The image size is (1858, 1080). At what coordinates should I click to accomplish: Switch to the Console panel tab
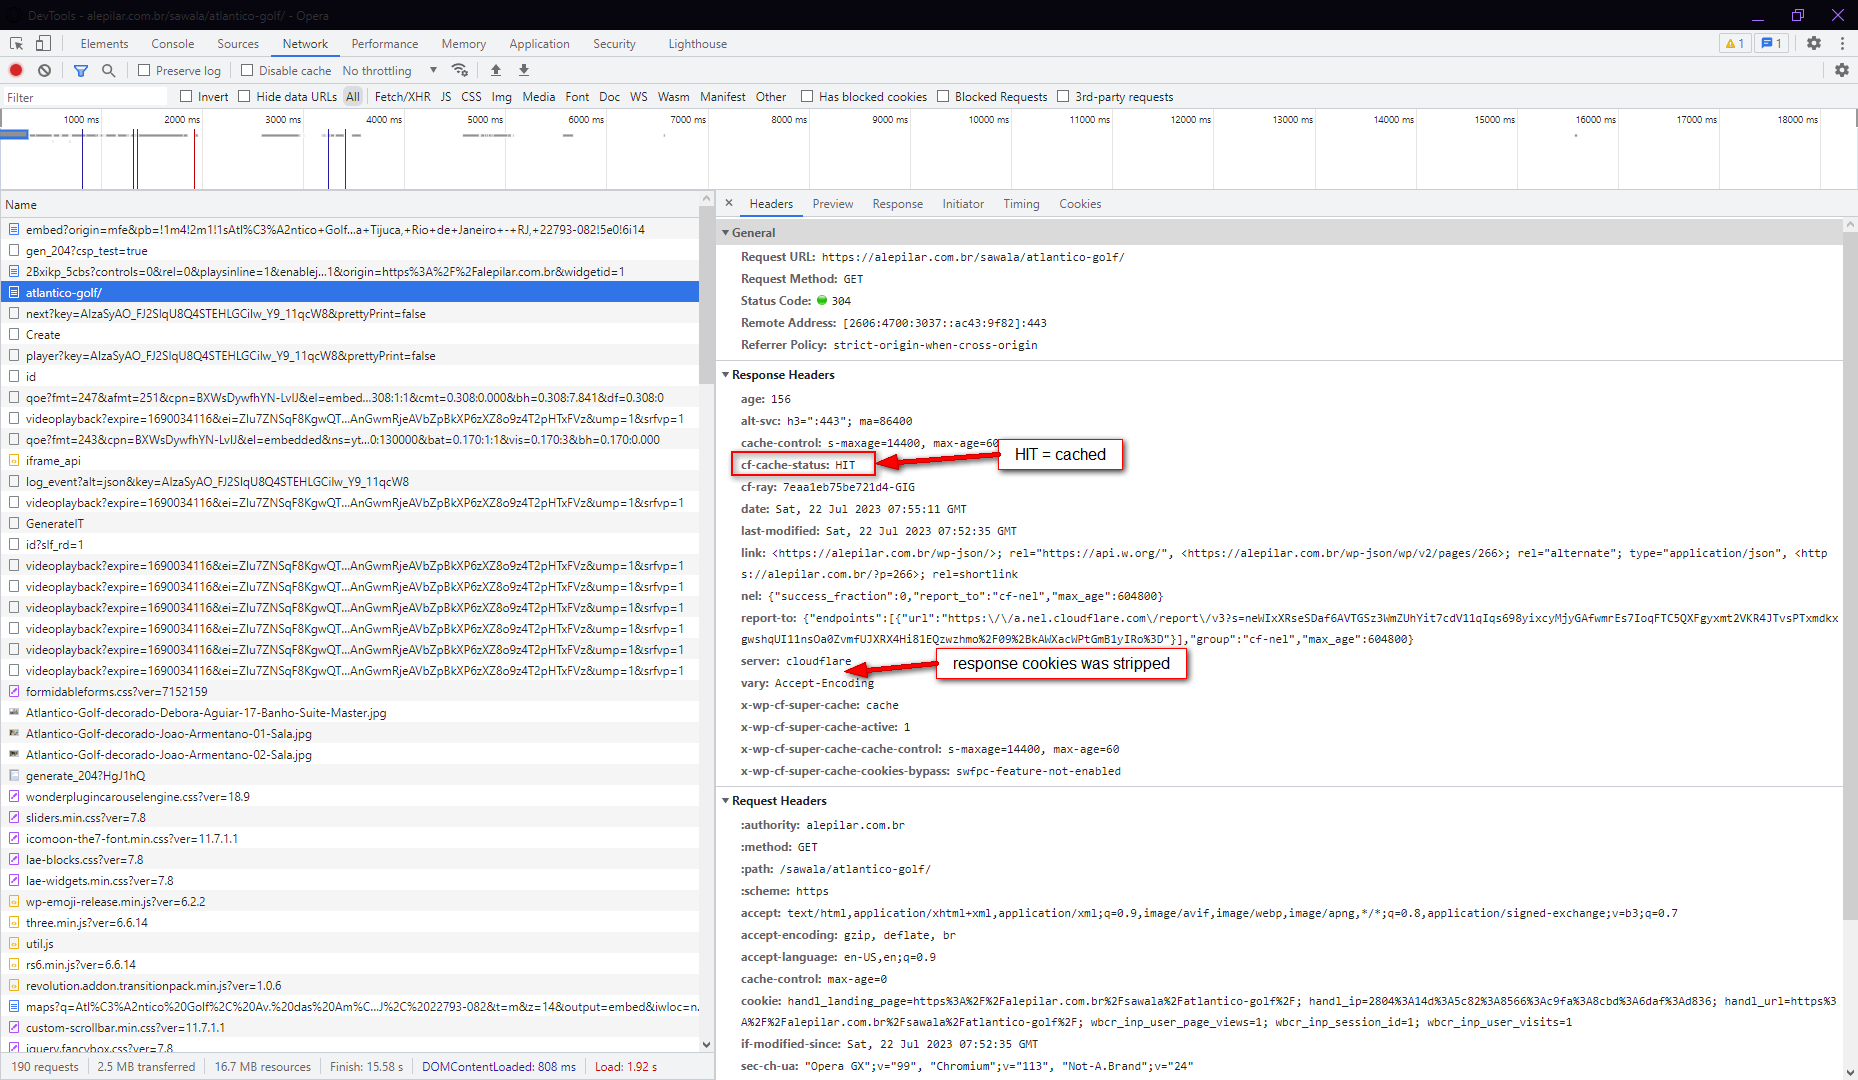point(172,44)
